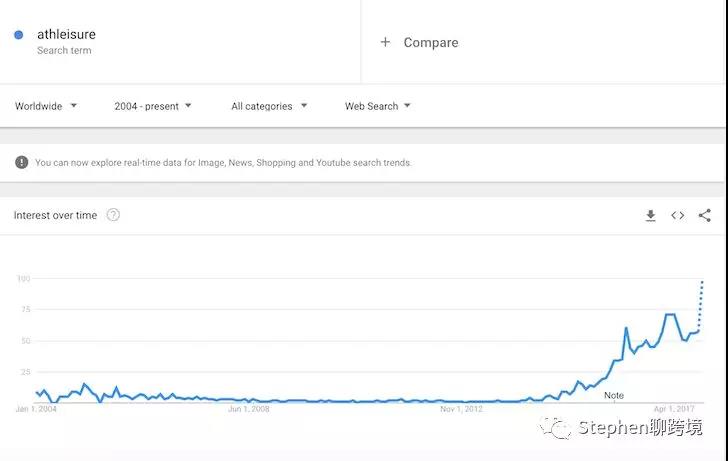Open the 2004 - present time range dropdown
Screen dimensions: 728x461
point(153,106)
